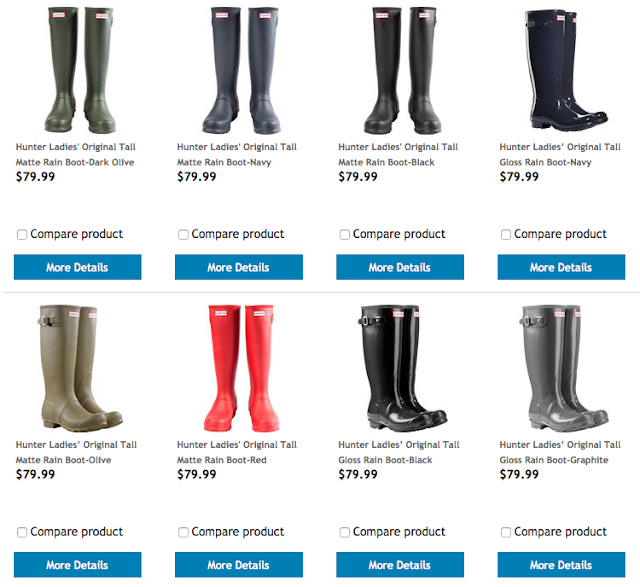Click More Details under Gloss Navy boot
Image resolution: width=640 pixels, height=587 pixels.
[x=561, y=267]
